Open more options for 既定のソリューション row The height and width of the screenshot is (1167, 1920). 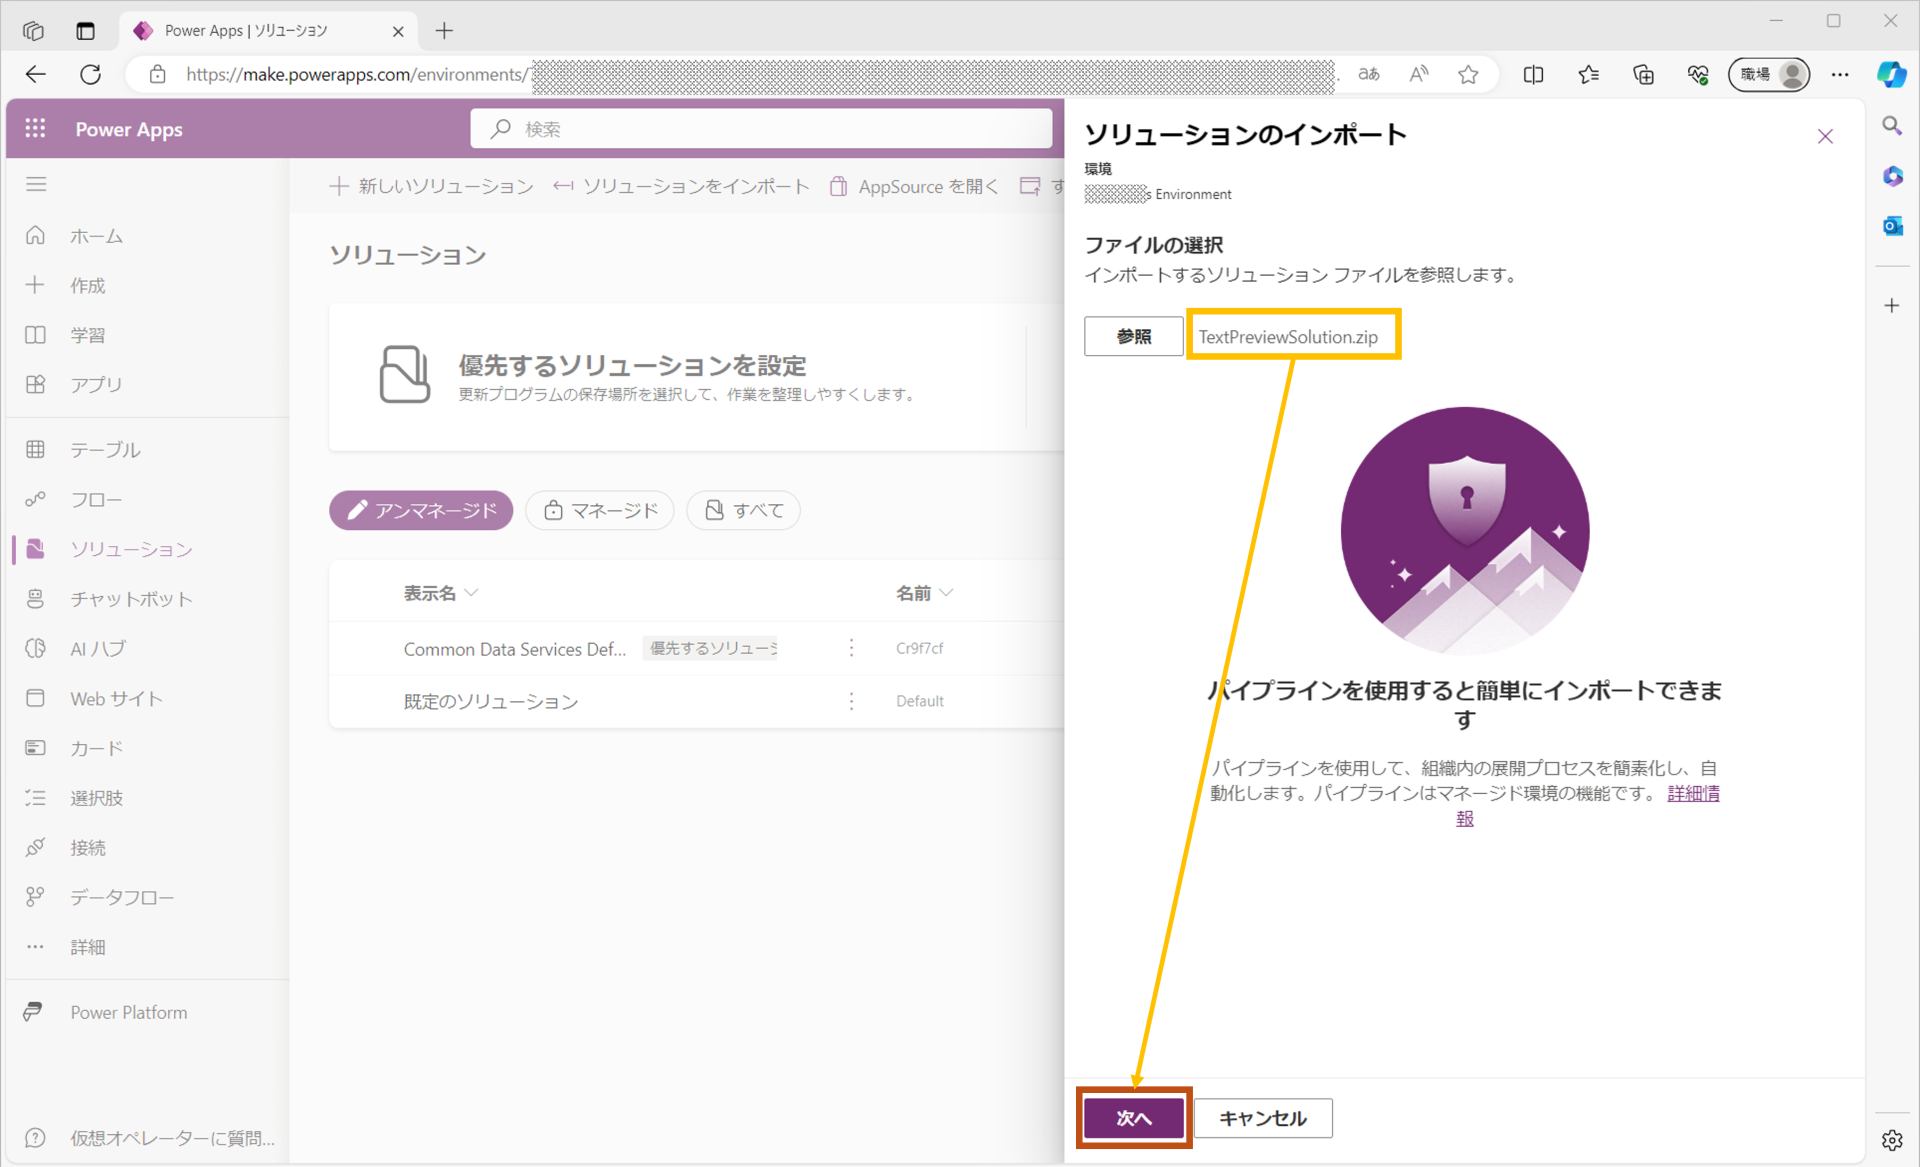pos(851,701)
